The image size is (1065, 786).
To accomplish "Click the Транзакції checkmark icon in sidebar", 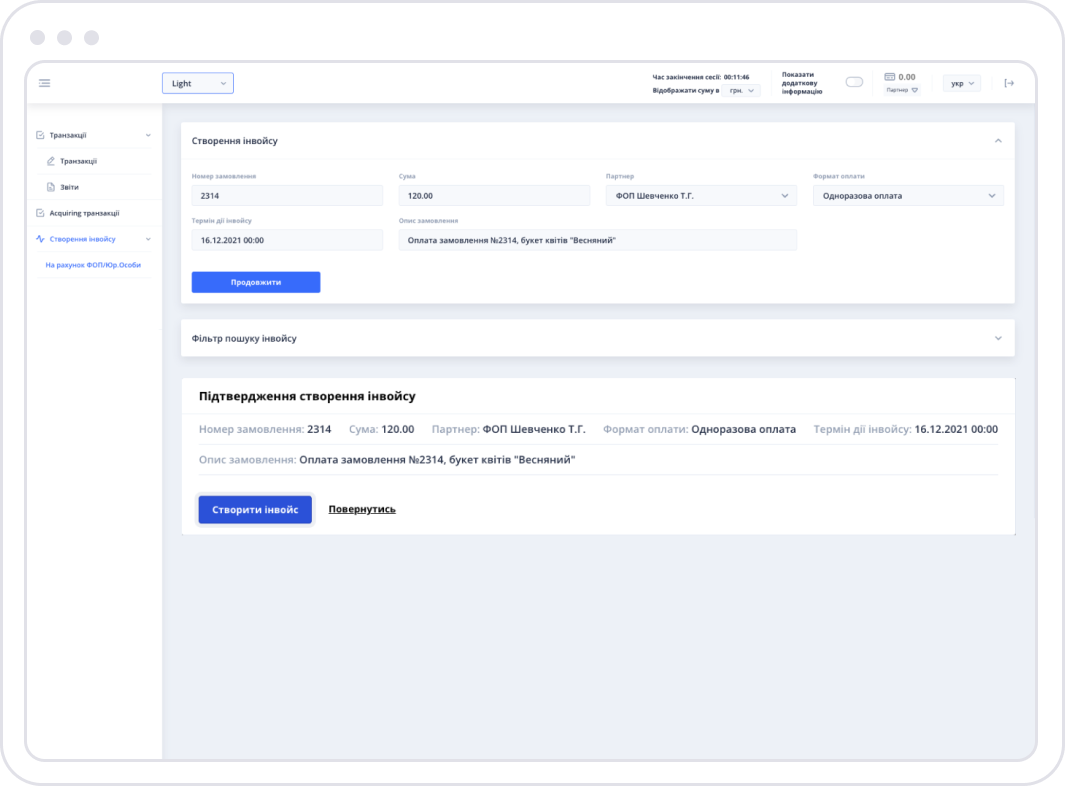I will 40,135.
